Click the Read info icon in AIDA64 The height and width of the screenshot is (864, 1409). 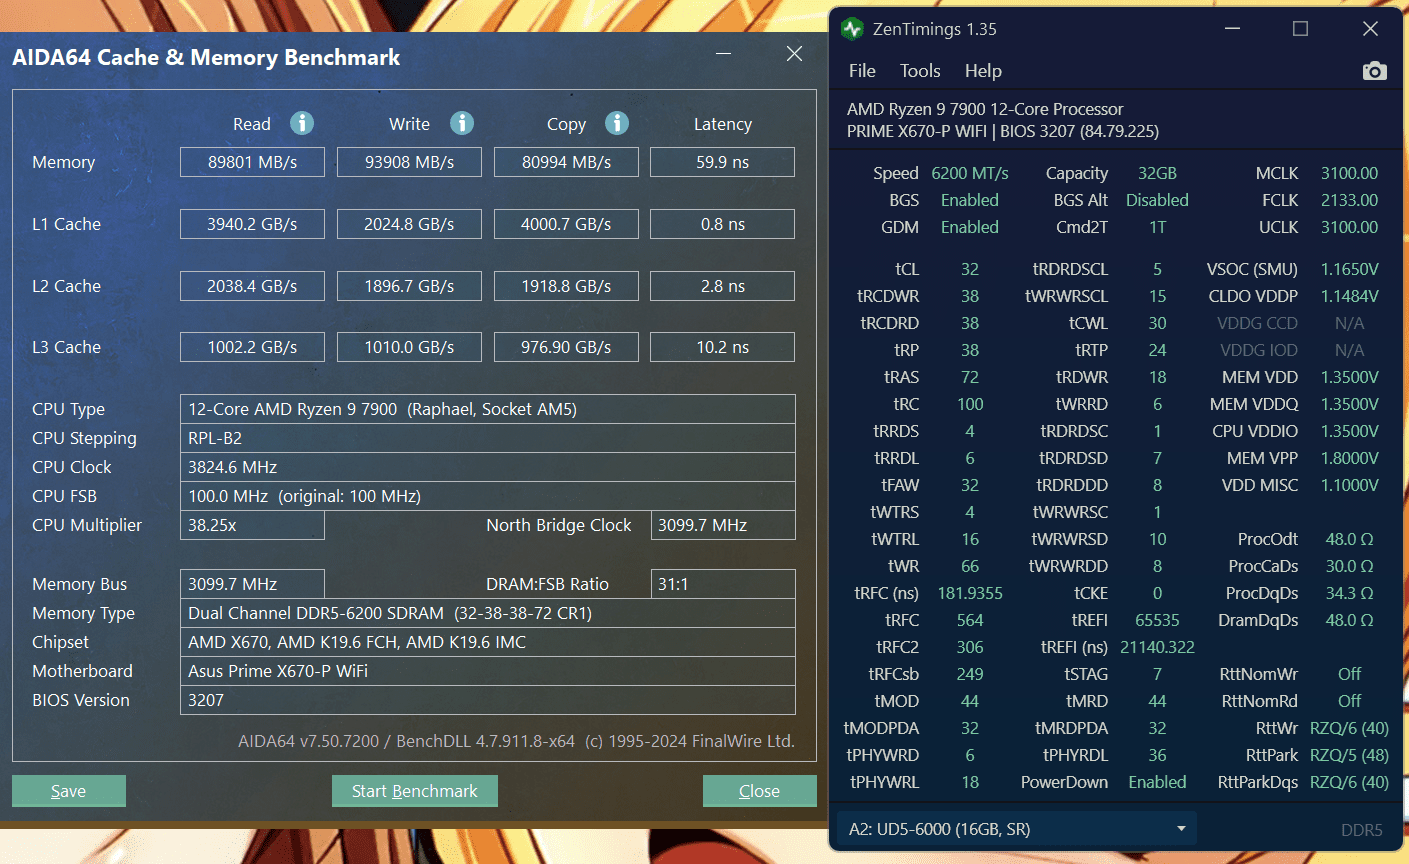point(302,123)
